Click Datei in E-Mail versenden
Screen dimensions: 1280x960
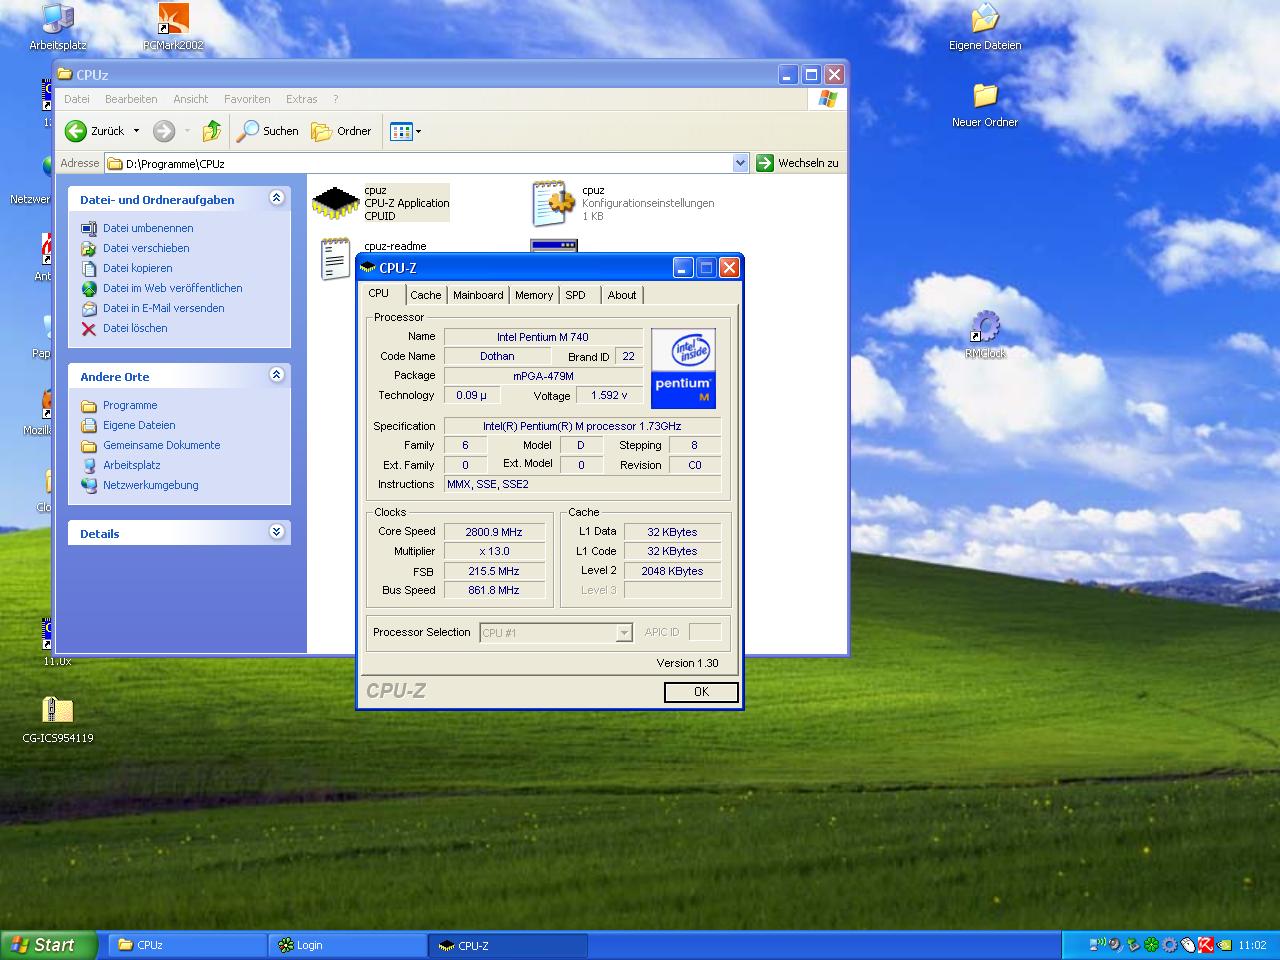click(x=164, y=308)
